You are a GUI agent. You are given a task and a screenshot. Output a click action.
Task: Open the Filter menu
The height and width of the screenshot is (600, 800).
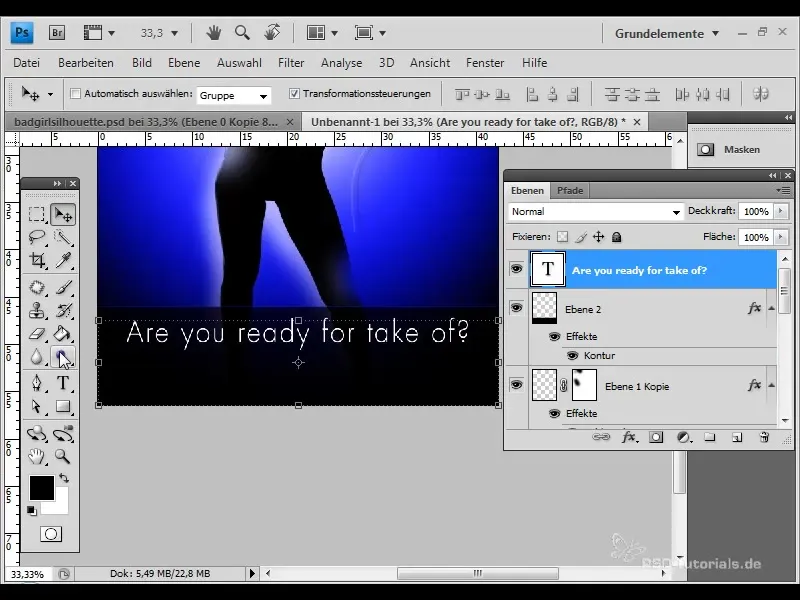291,63
